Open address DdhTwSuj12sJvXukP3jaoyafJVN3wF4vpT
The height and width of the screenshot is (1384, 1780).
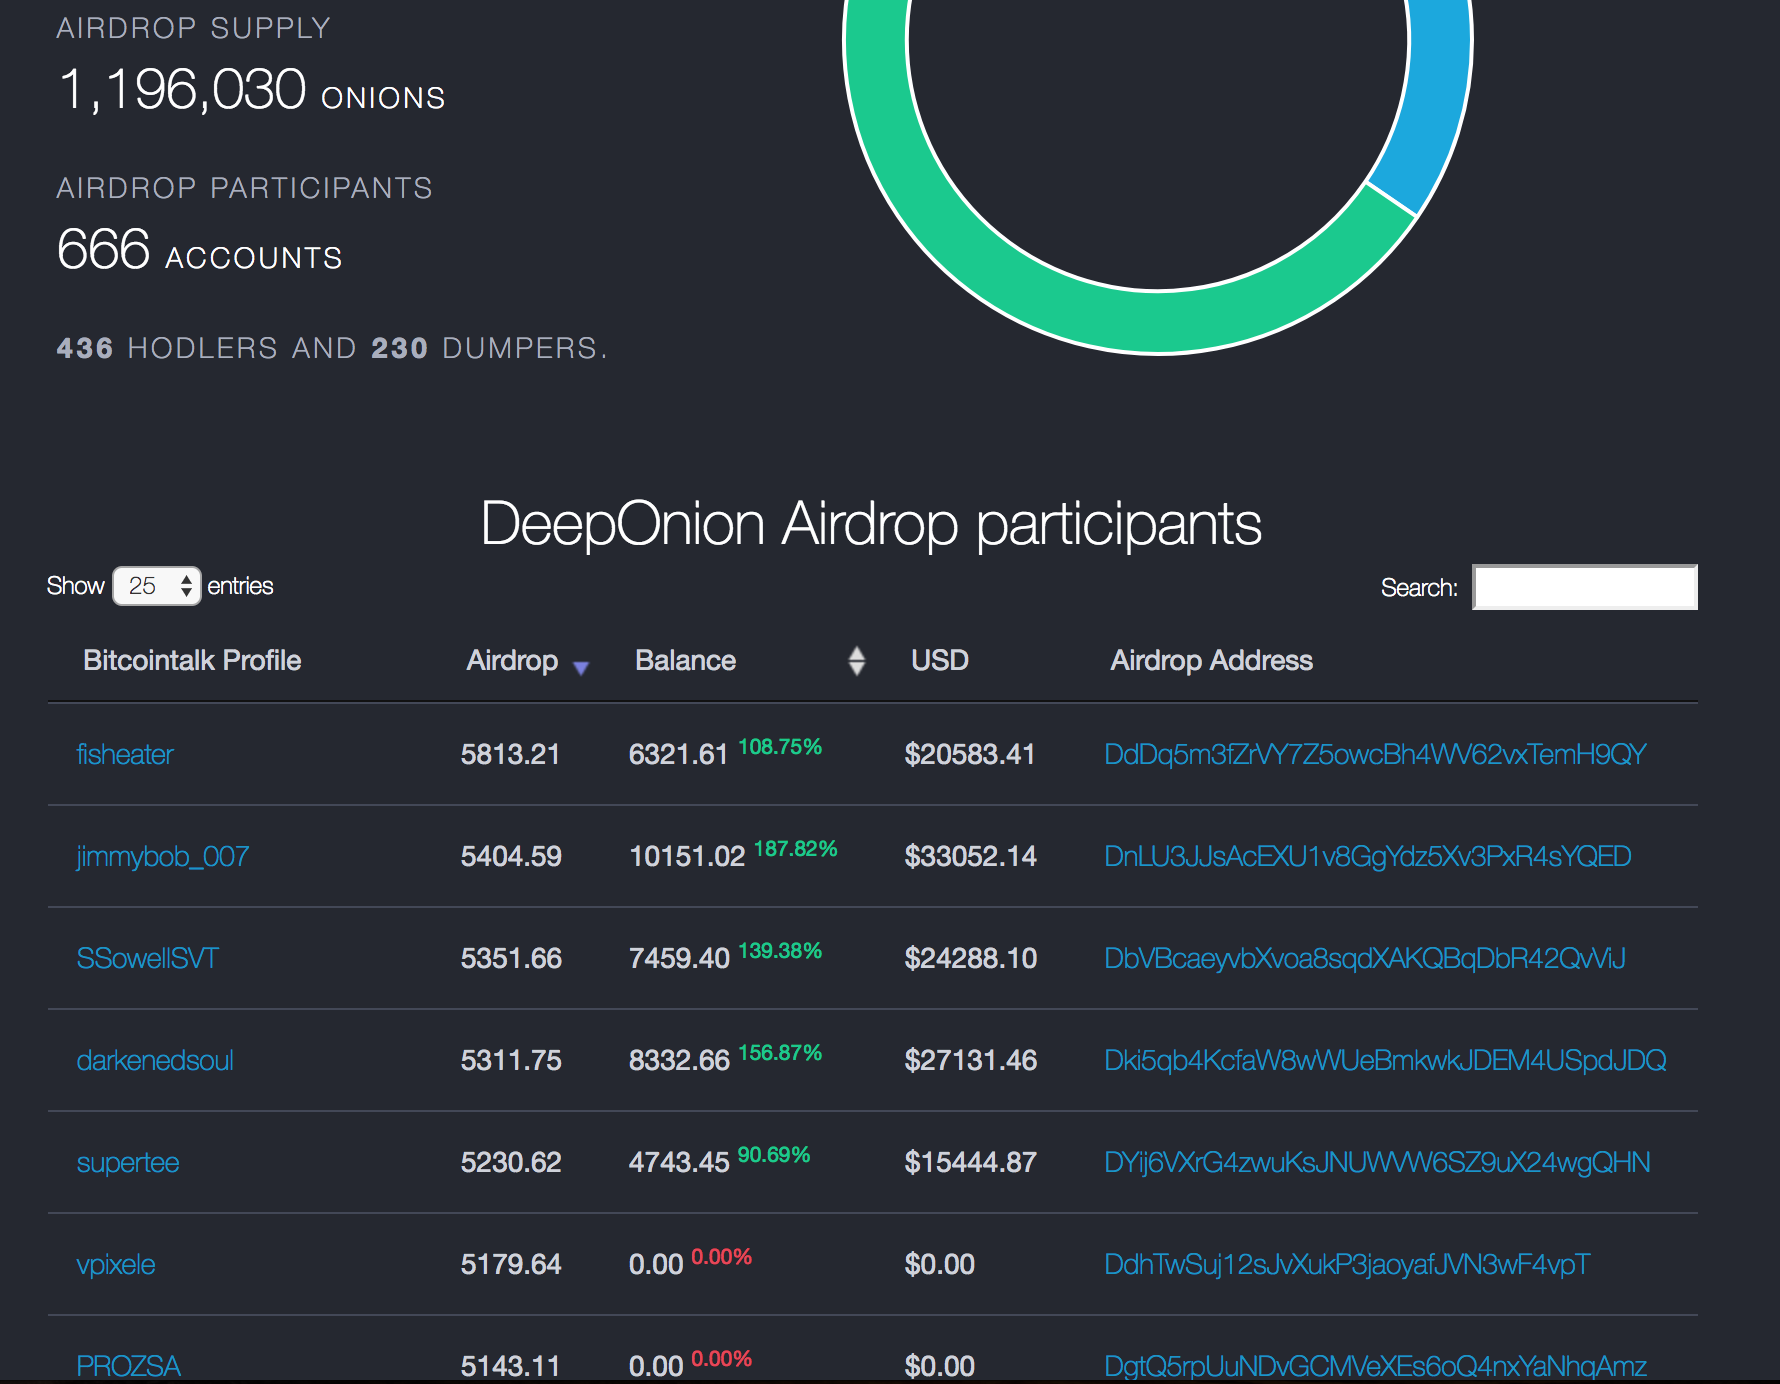coord(1347,1265)
